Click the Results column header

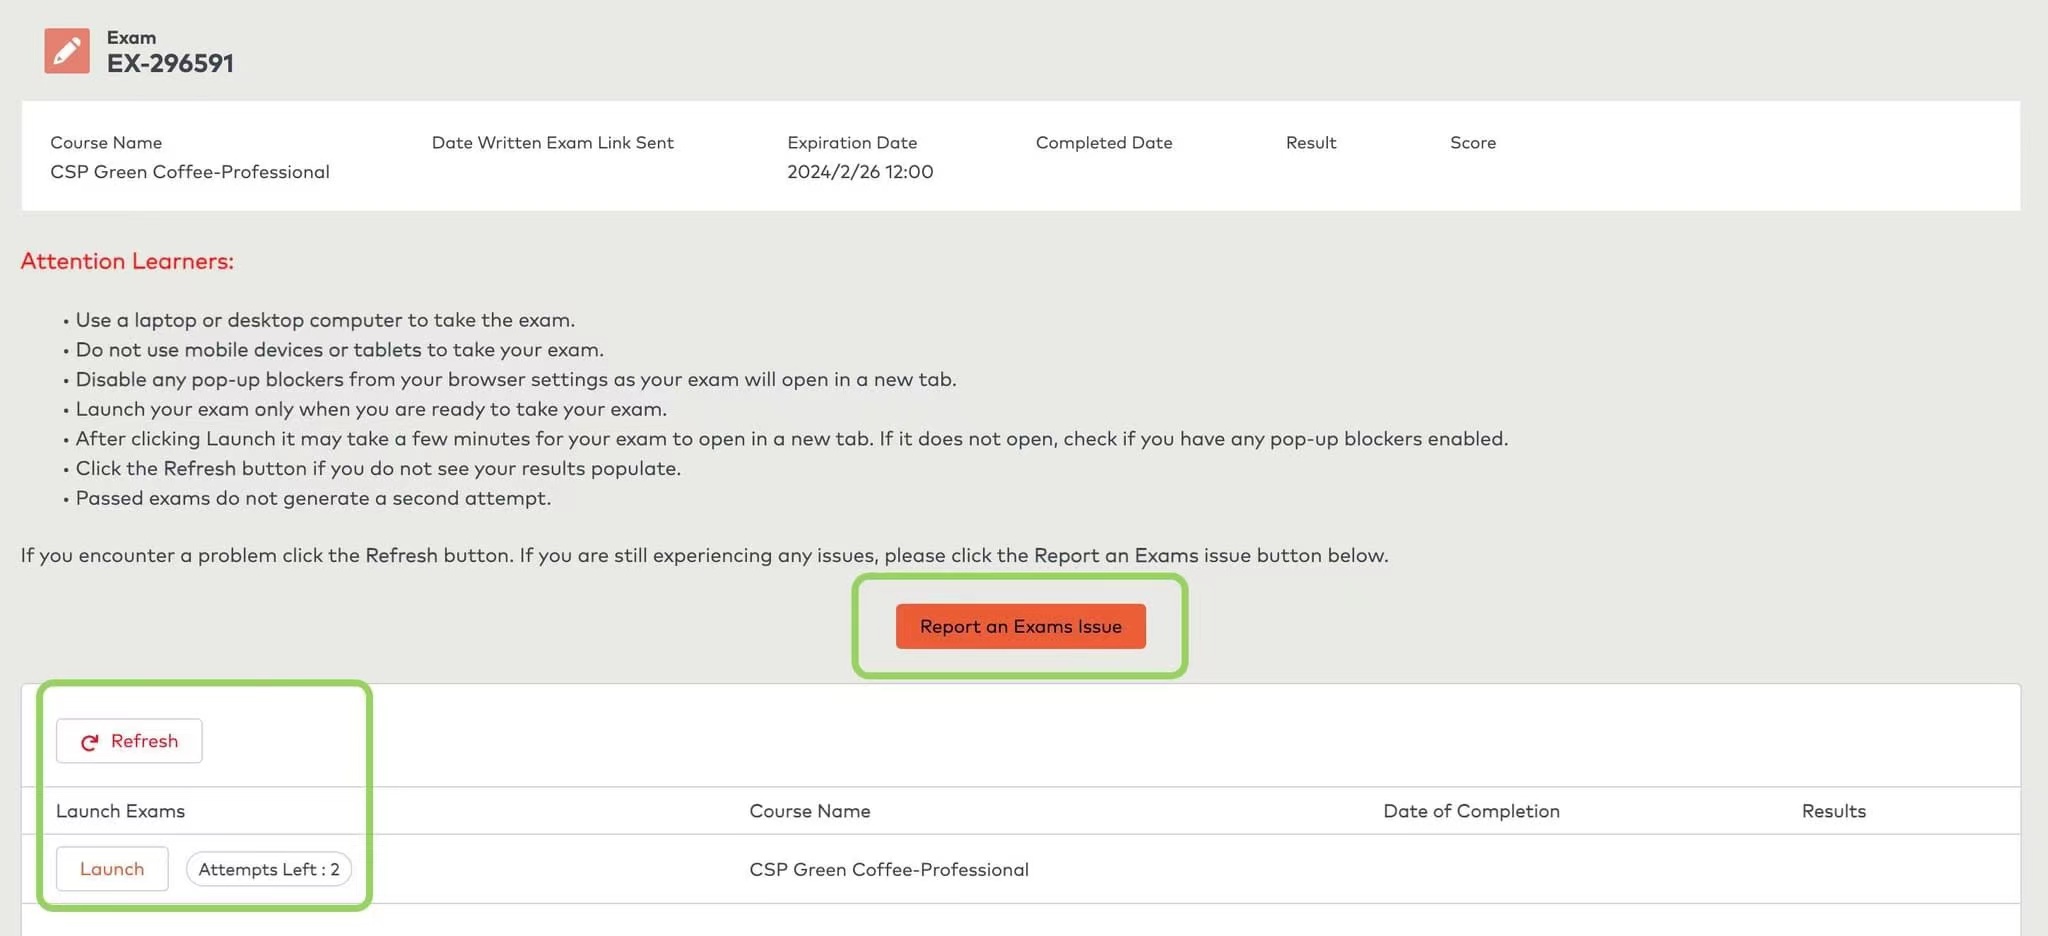pyautogui.click(x=1833, y=811)
